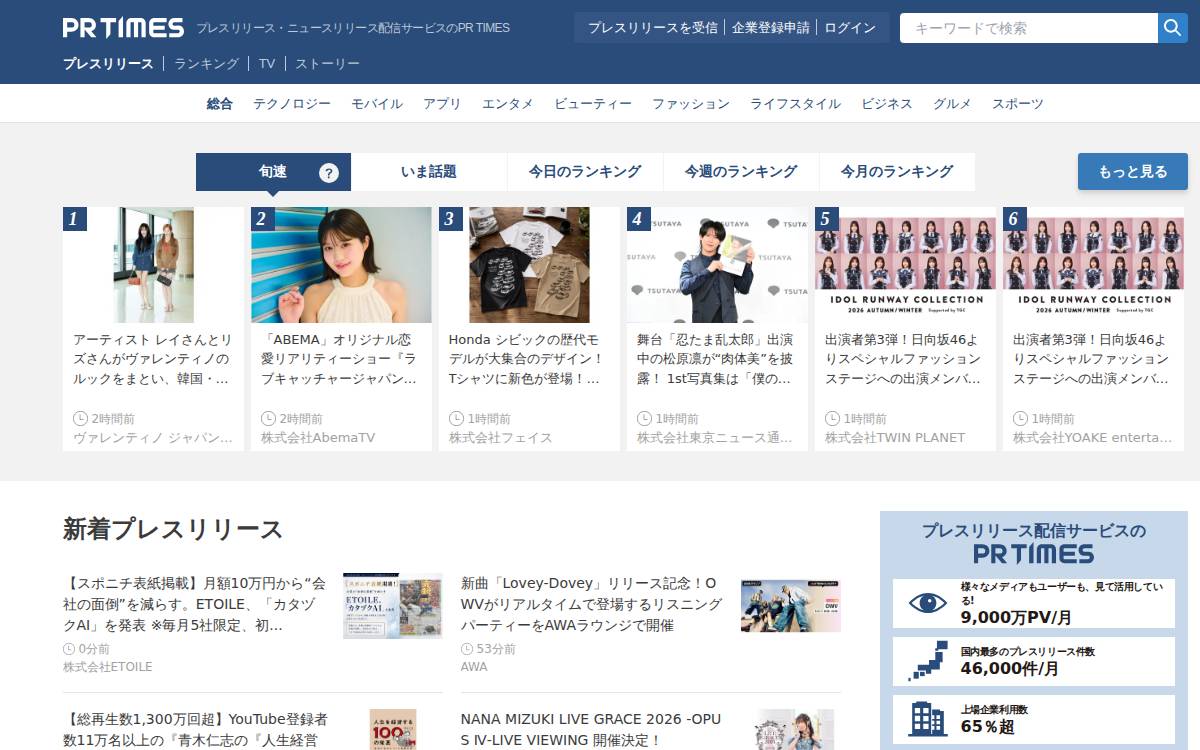The width and height of the screenshot is (1200, 750).
Task: Click the プレスリリース配信サービスの banner heading
Action: 1034,530
